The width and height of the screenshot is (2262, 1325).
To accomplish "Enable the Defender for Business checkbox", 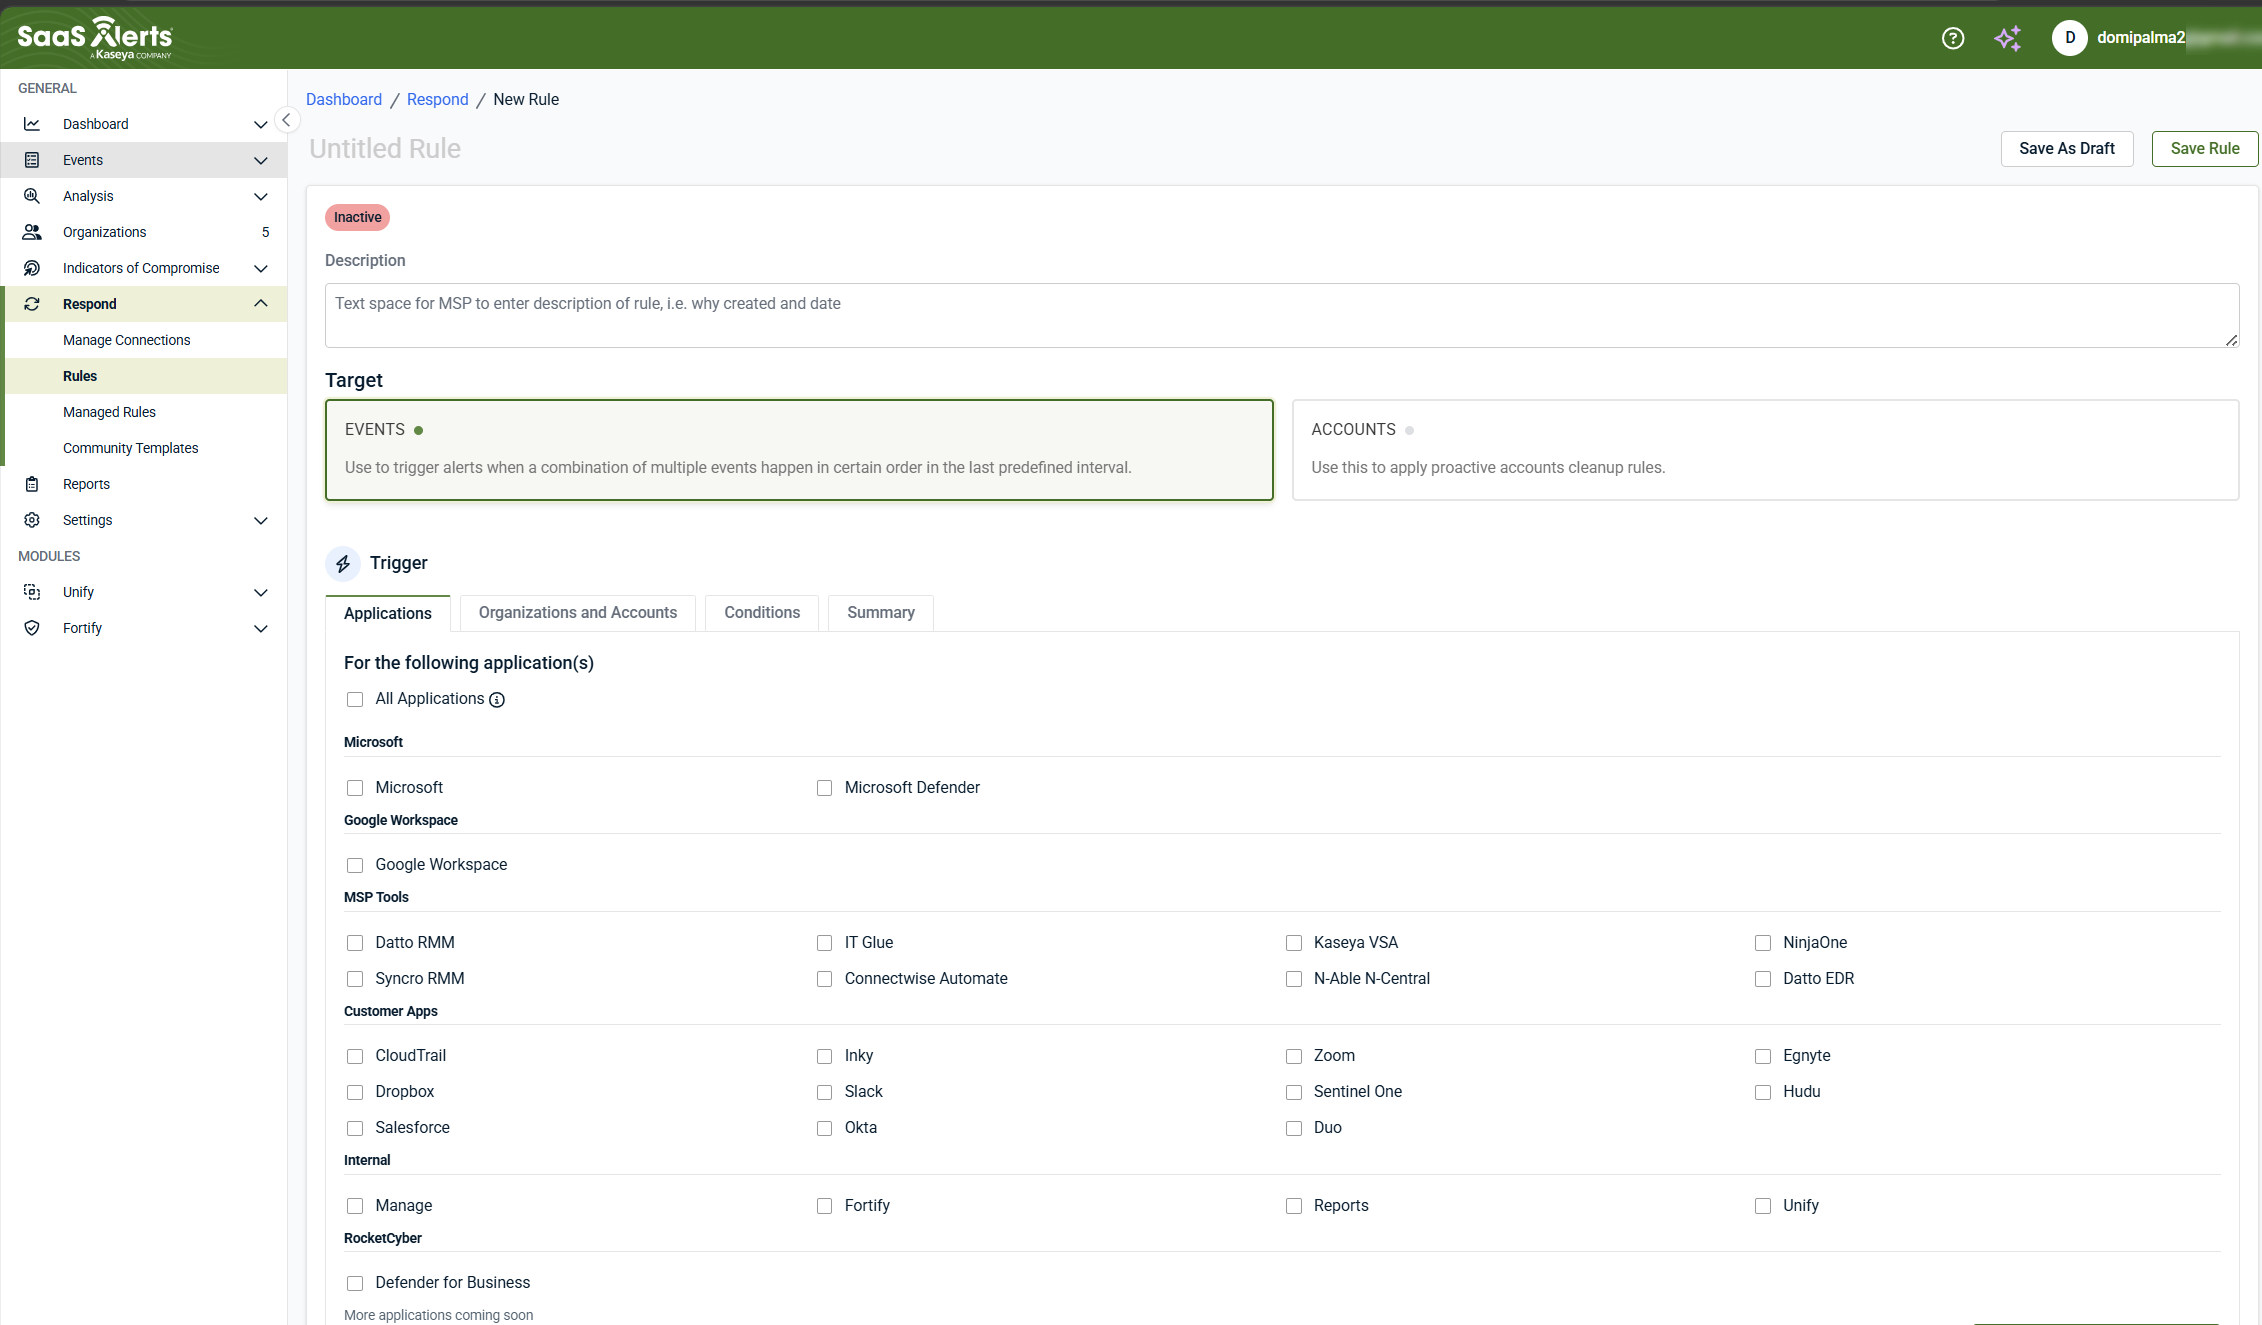I will (x=355, y=1283).
